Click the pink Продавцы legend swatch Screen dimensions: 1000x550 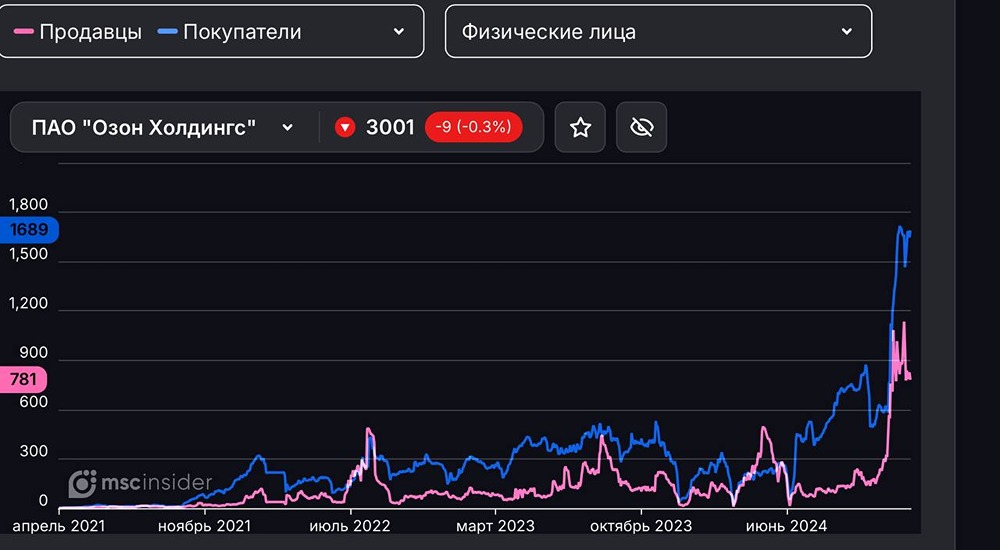(24, 31)
